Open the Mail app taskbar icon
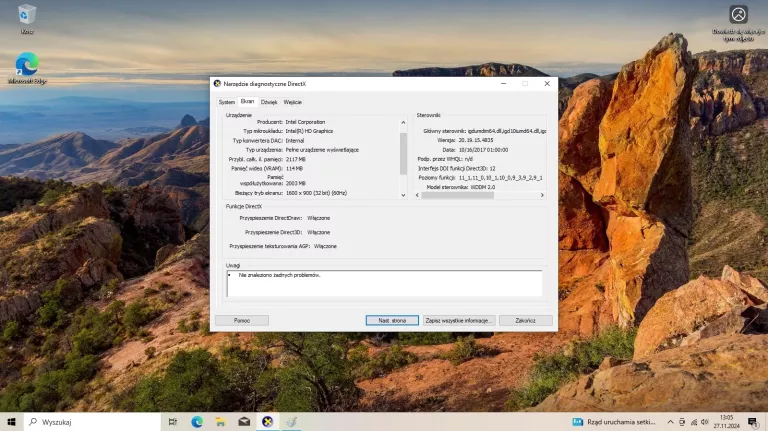Viewport: 768px width, 431px height. 244,422
